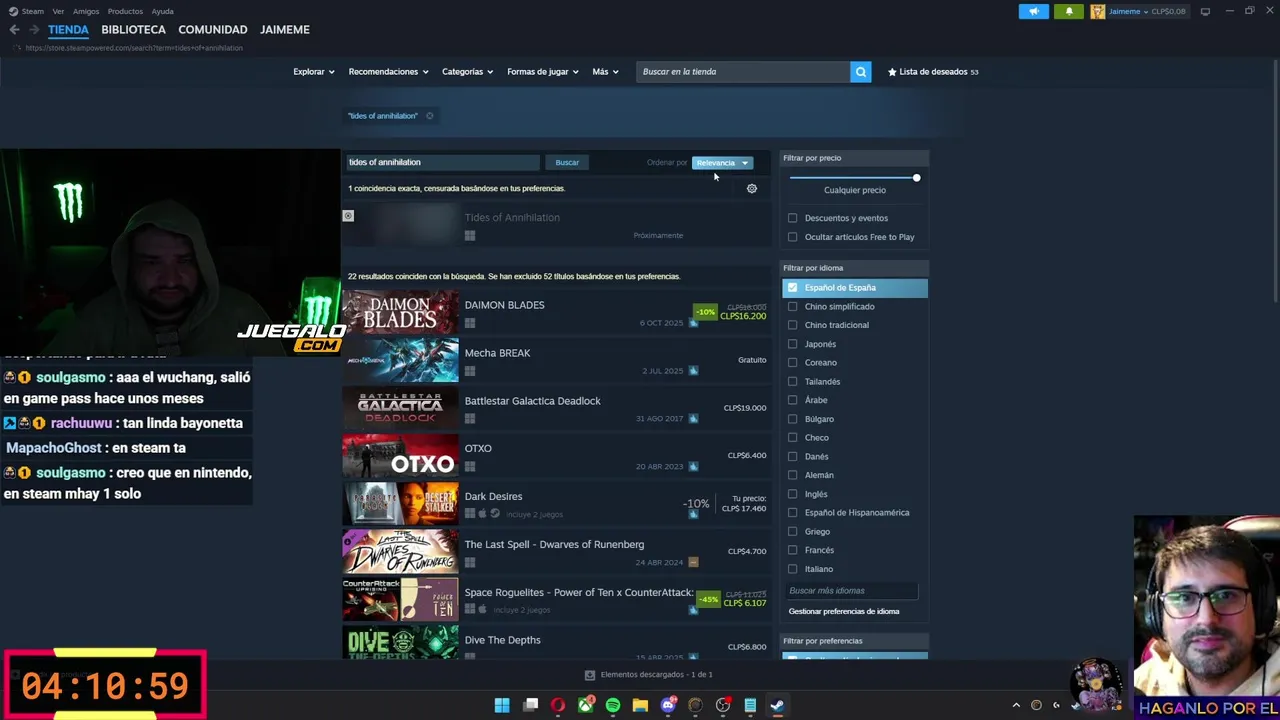
Task: Check Coreano language filter
Action: (x=793, y=363)
